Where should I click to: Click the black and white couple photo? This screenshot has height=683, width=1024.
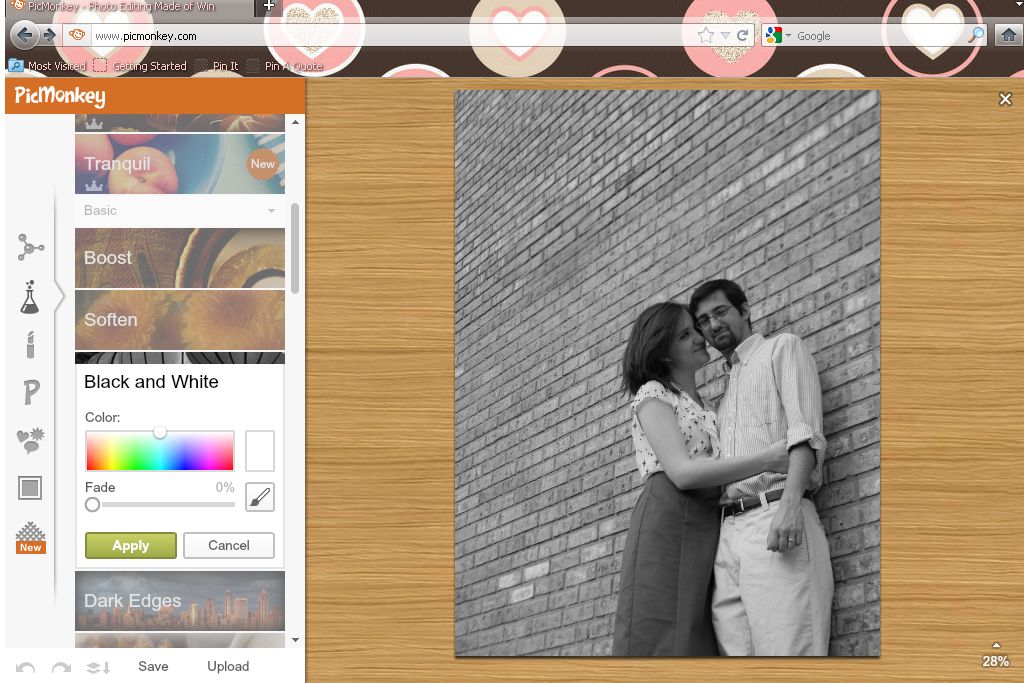(667, 373)
